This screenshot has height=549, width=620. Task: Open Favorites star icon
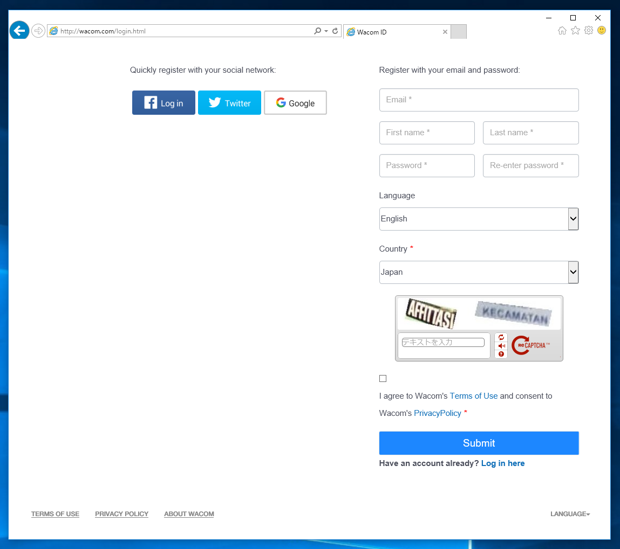click(x=575, y=30)
